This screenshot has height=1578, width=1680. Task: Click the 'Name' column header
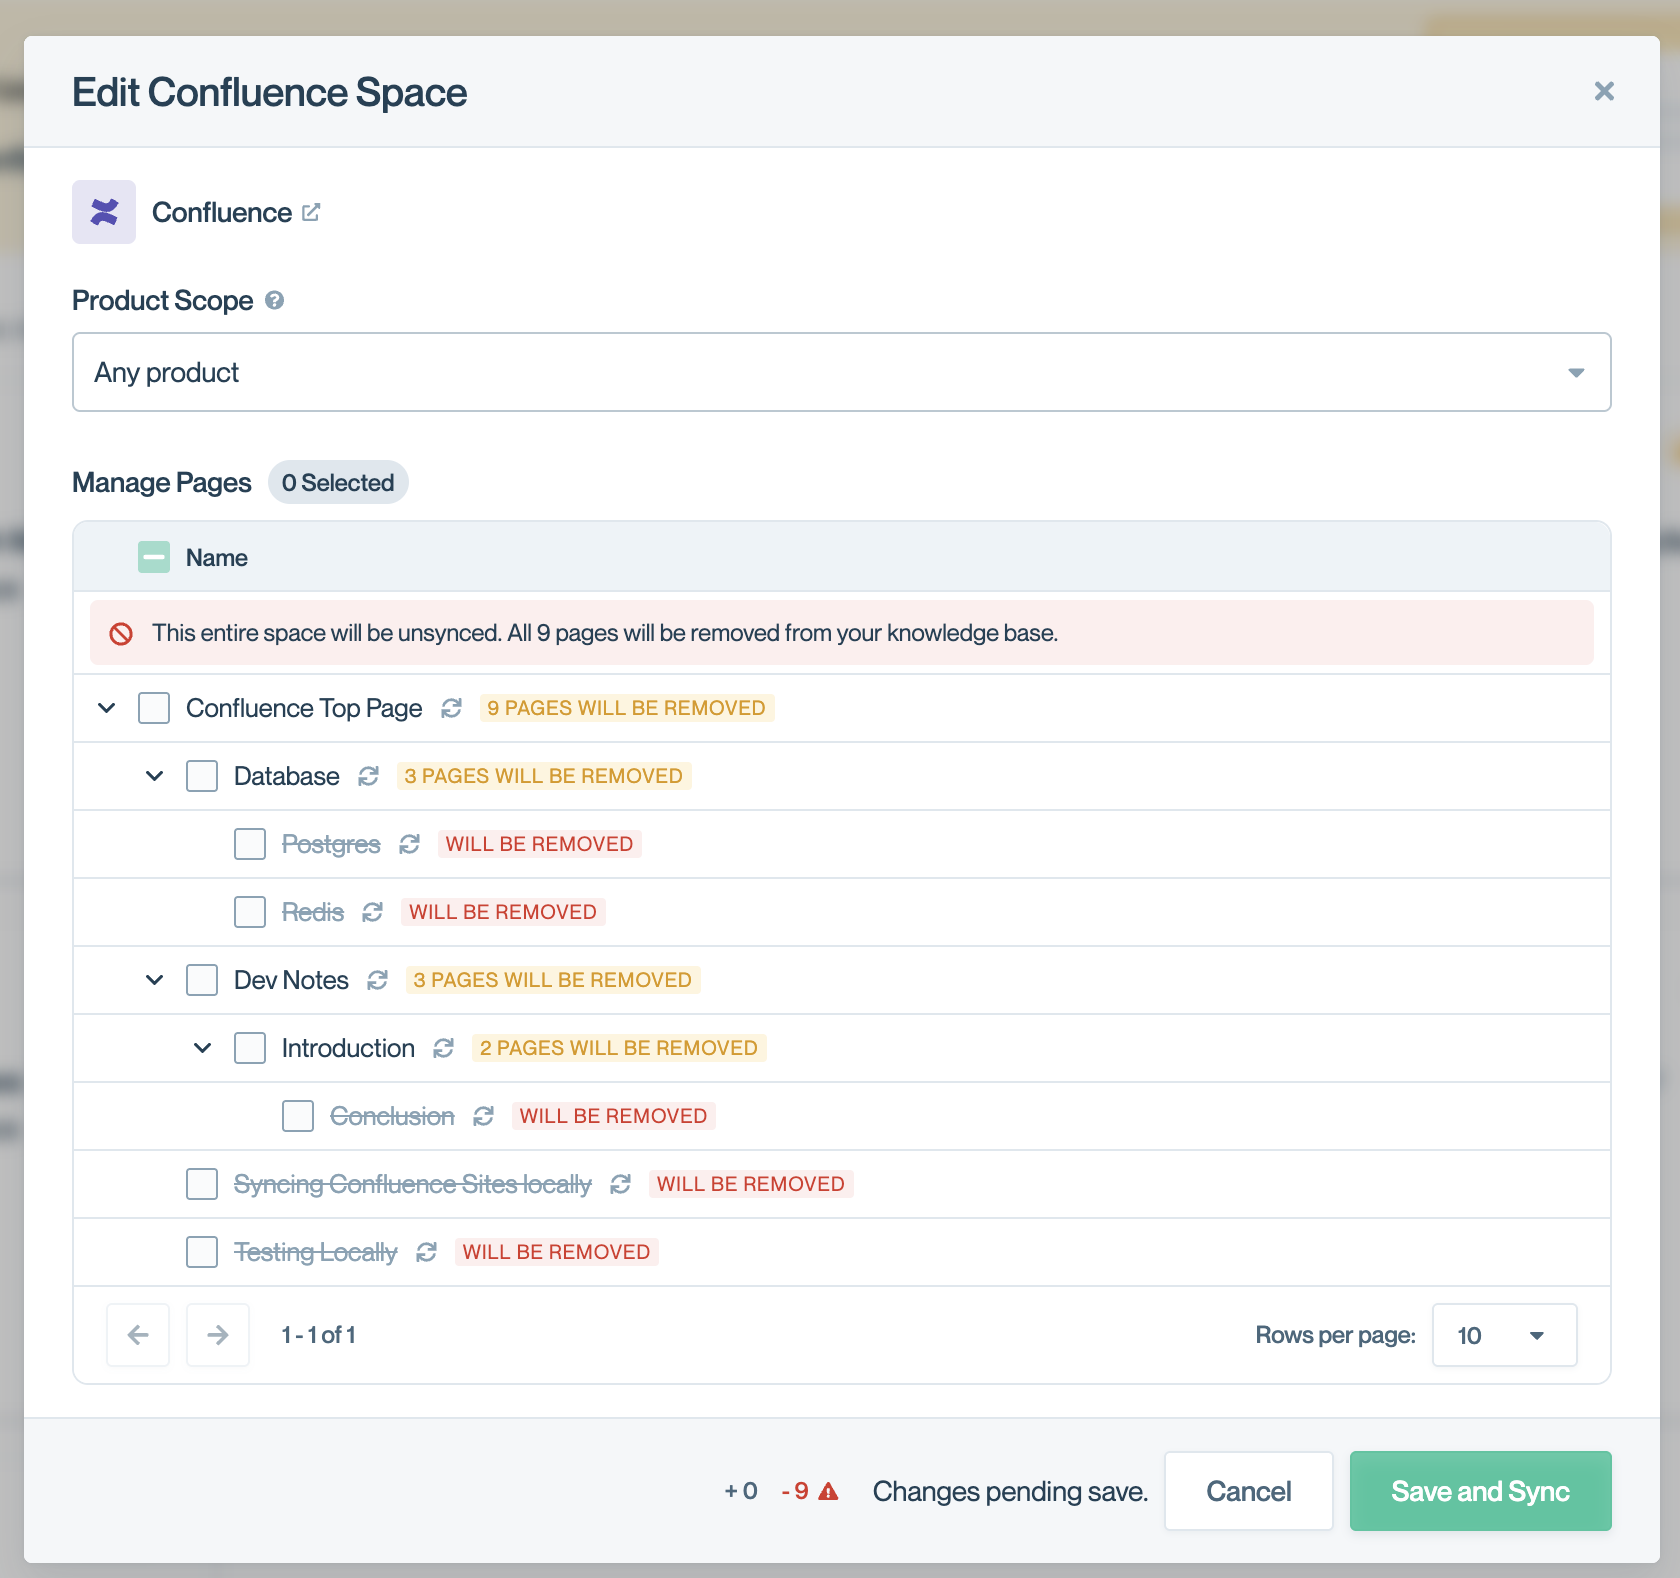(217, 557)
